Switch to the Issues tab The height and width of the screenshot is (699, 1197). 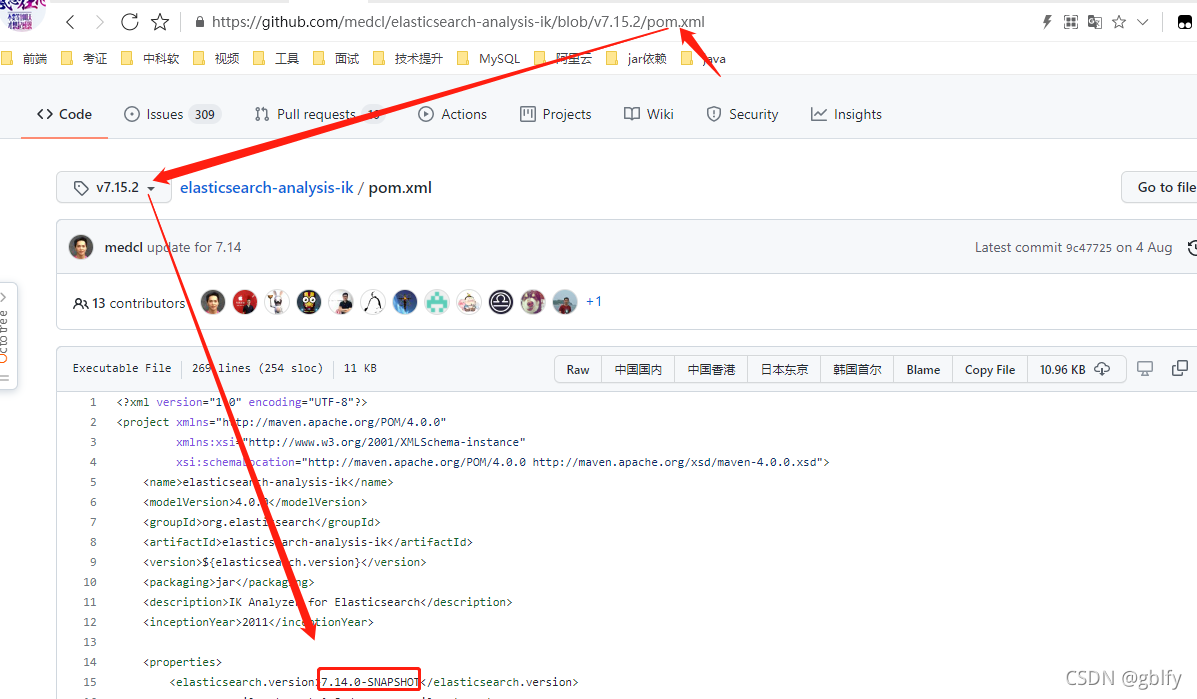(x=172, y=114)
